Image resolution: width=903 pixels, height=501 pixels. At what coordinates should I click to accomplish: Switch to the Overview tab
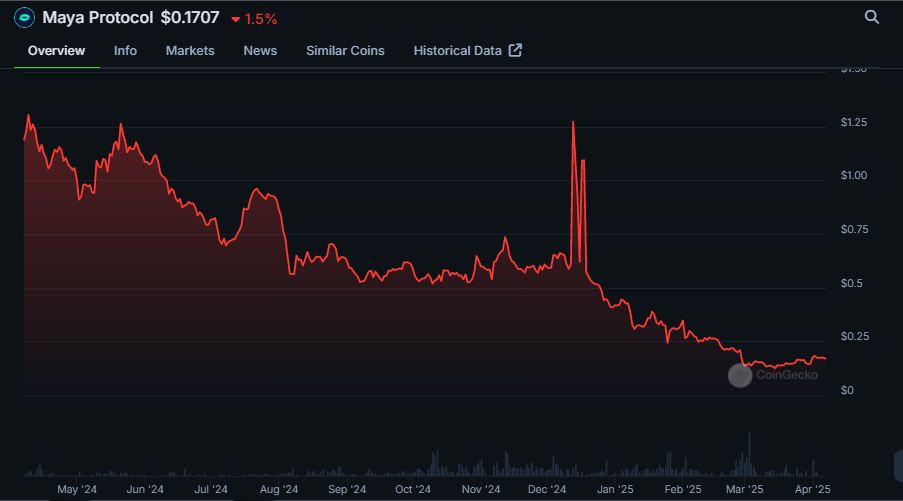[x=56, y=50]
